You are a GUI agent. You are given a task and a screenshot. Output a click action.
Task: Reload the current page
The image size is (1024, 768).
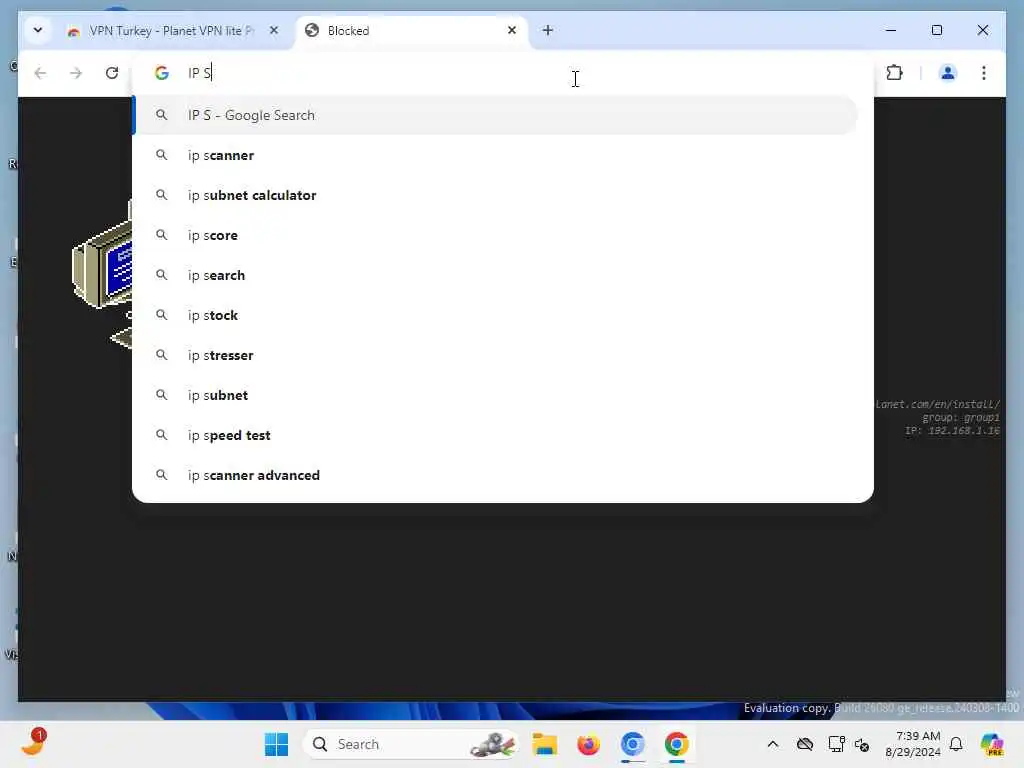(x=112, y=73)
